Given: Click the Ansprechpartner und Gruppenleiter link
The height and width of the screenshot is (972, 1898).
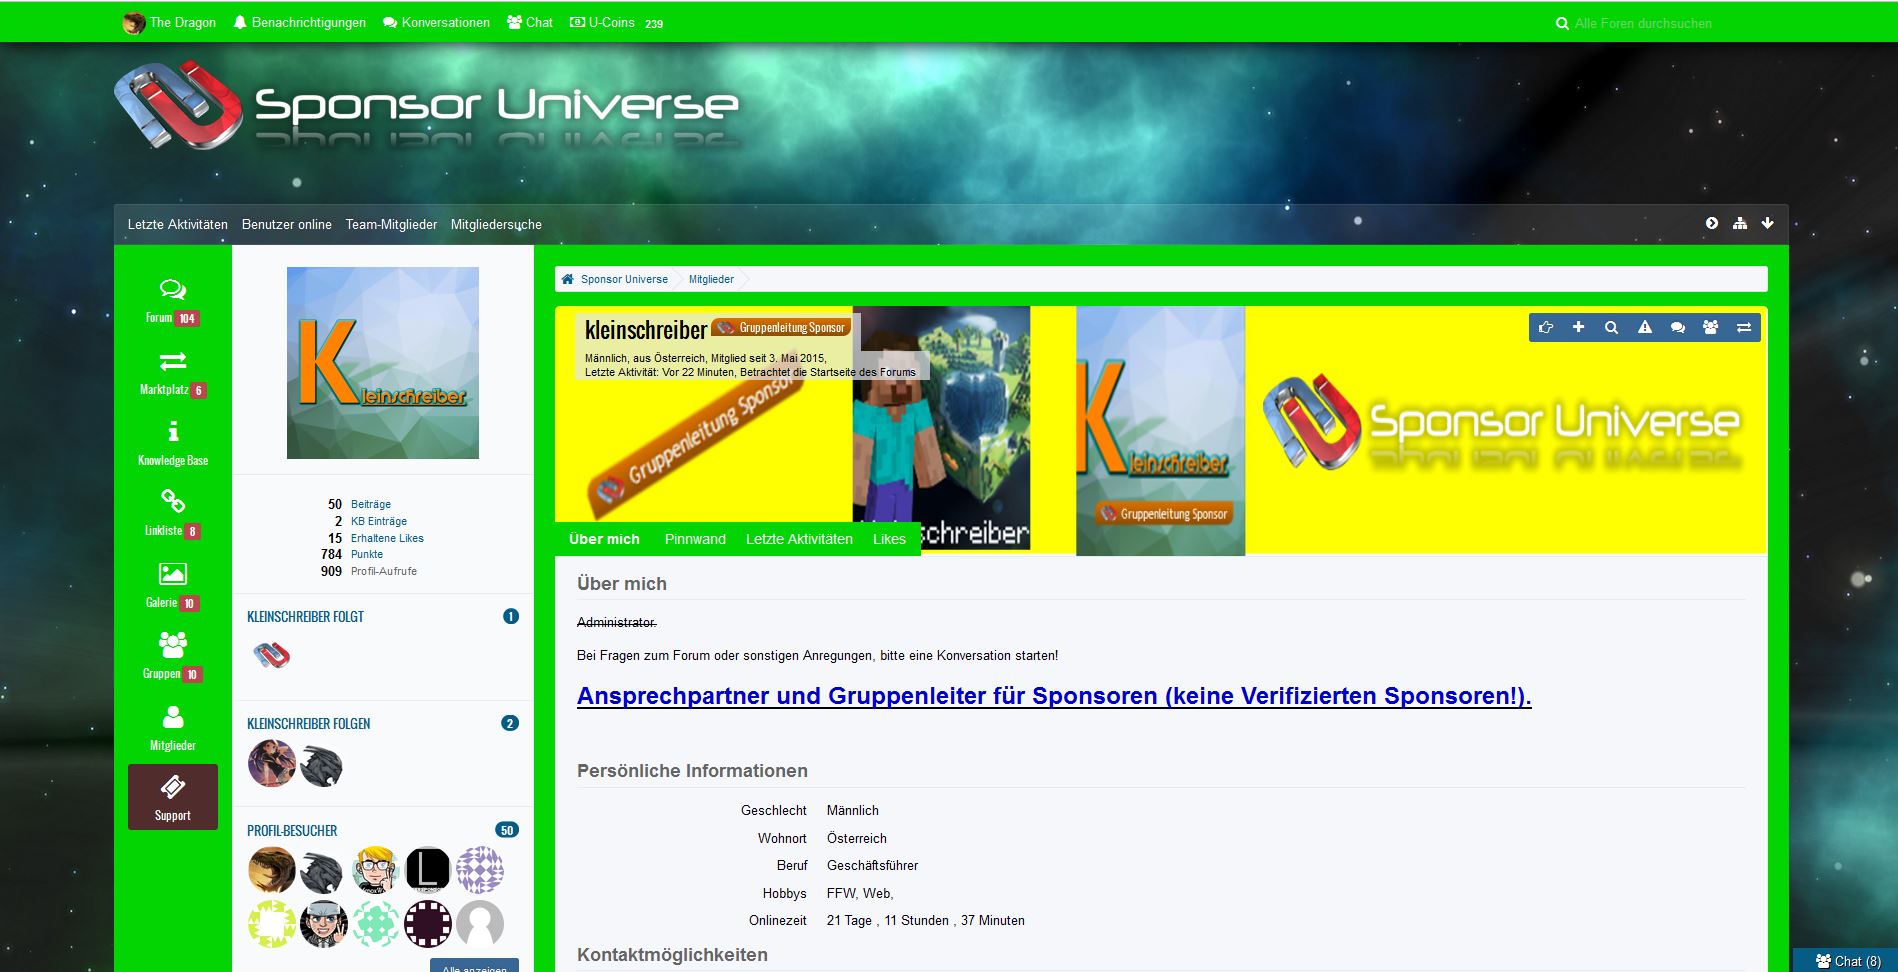Looking at the screenshot, I should tap(1053, 696).
